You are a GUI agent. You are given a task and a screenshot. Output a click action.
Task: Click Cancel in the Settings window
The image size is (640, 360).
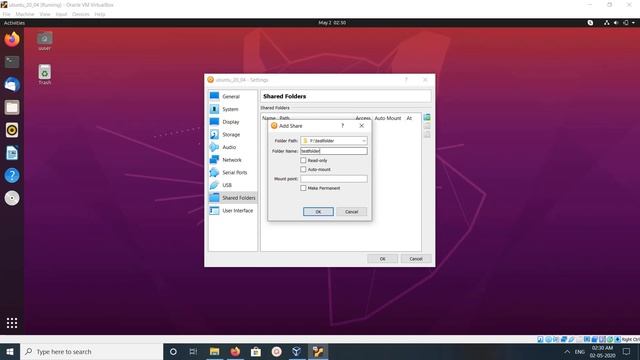pos(416,259)
